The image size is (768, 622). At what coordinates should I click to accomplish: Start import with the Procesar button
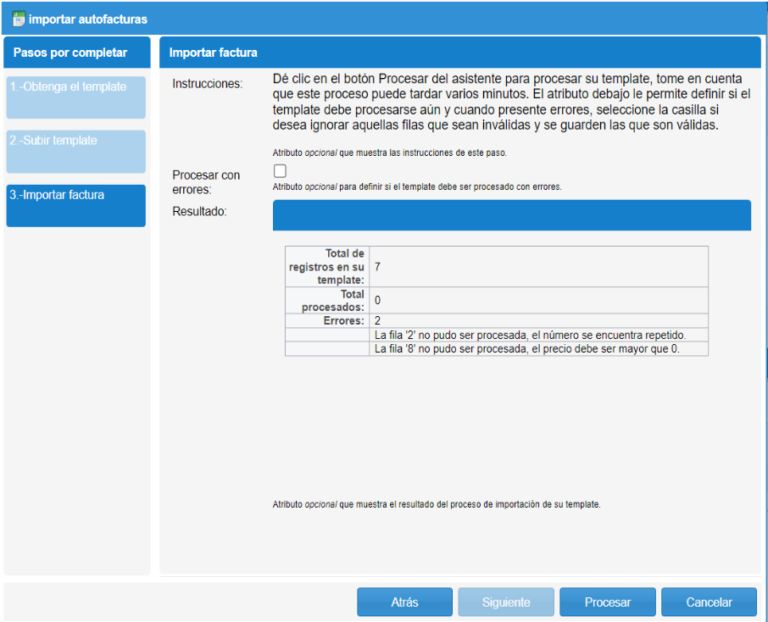(x=607, y=602)
